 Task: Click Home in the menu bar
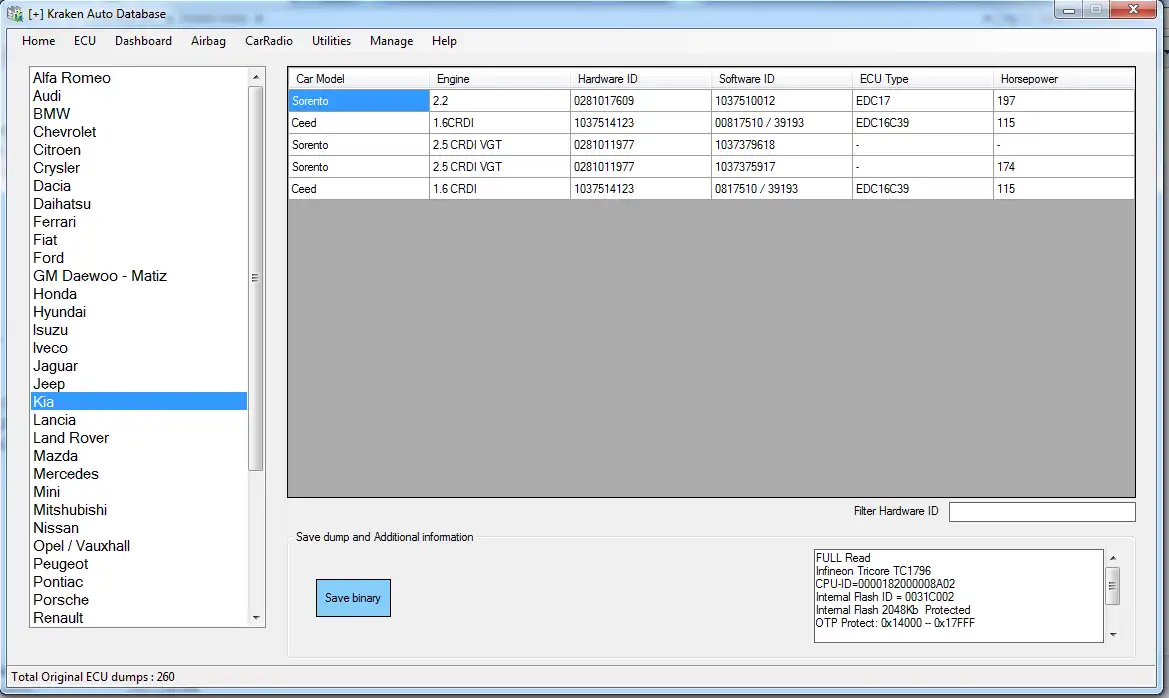[x=38, y=41]
